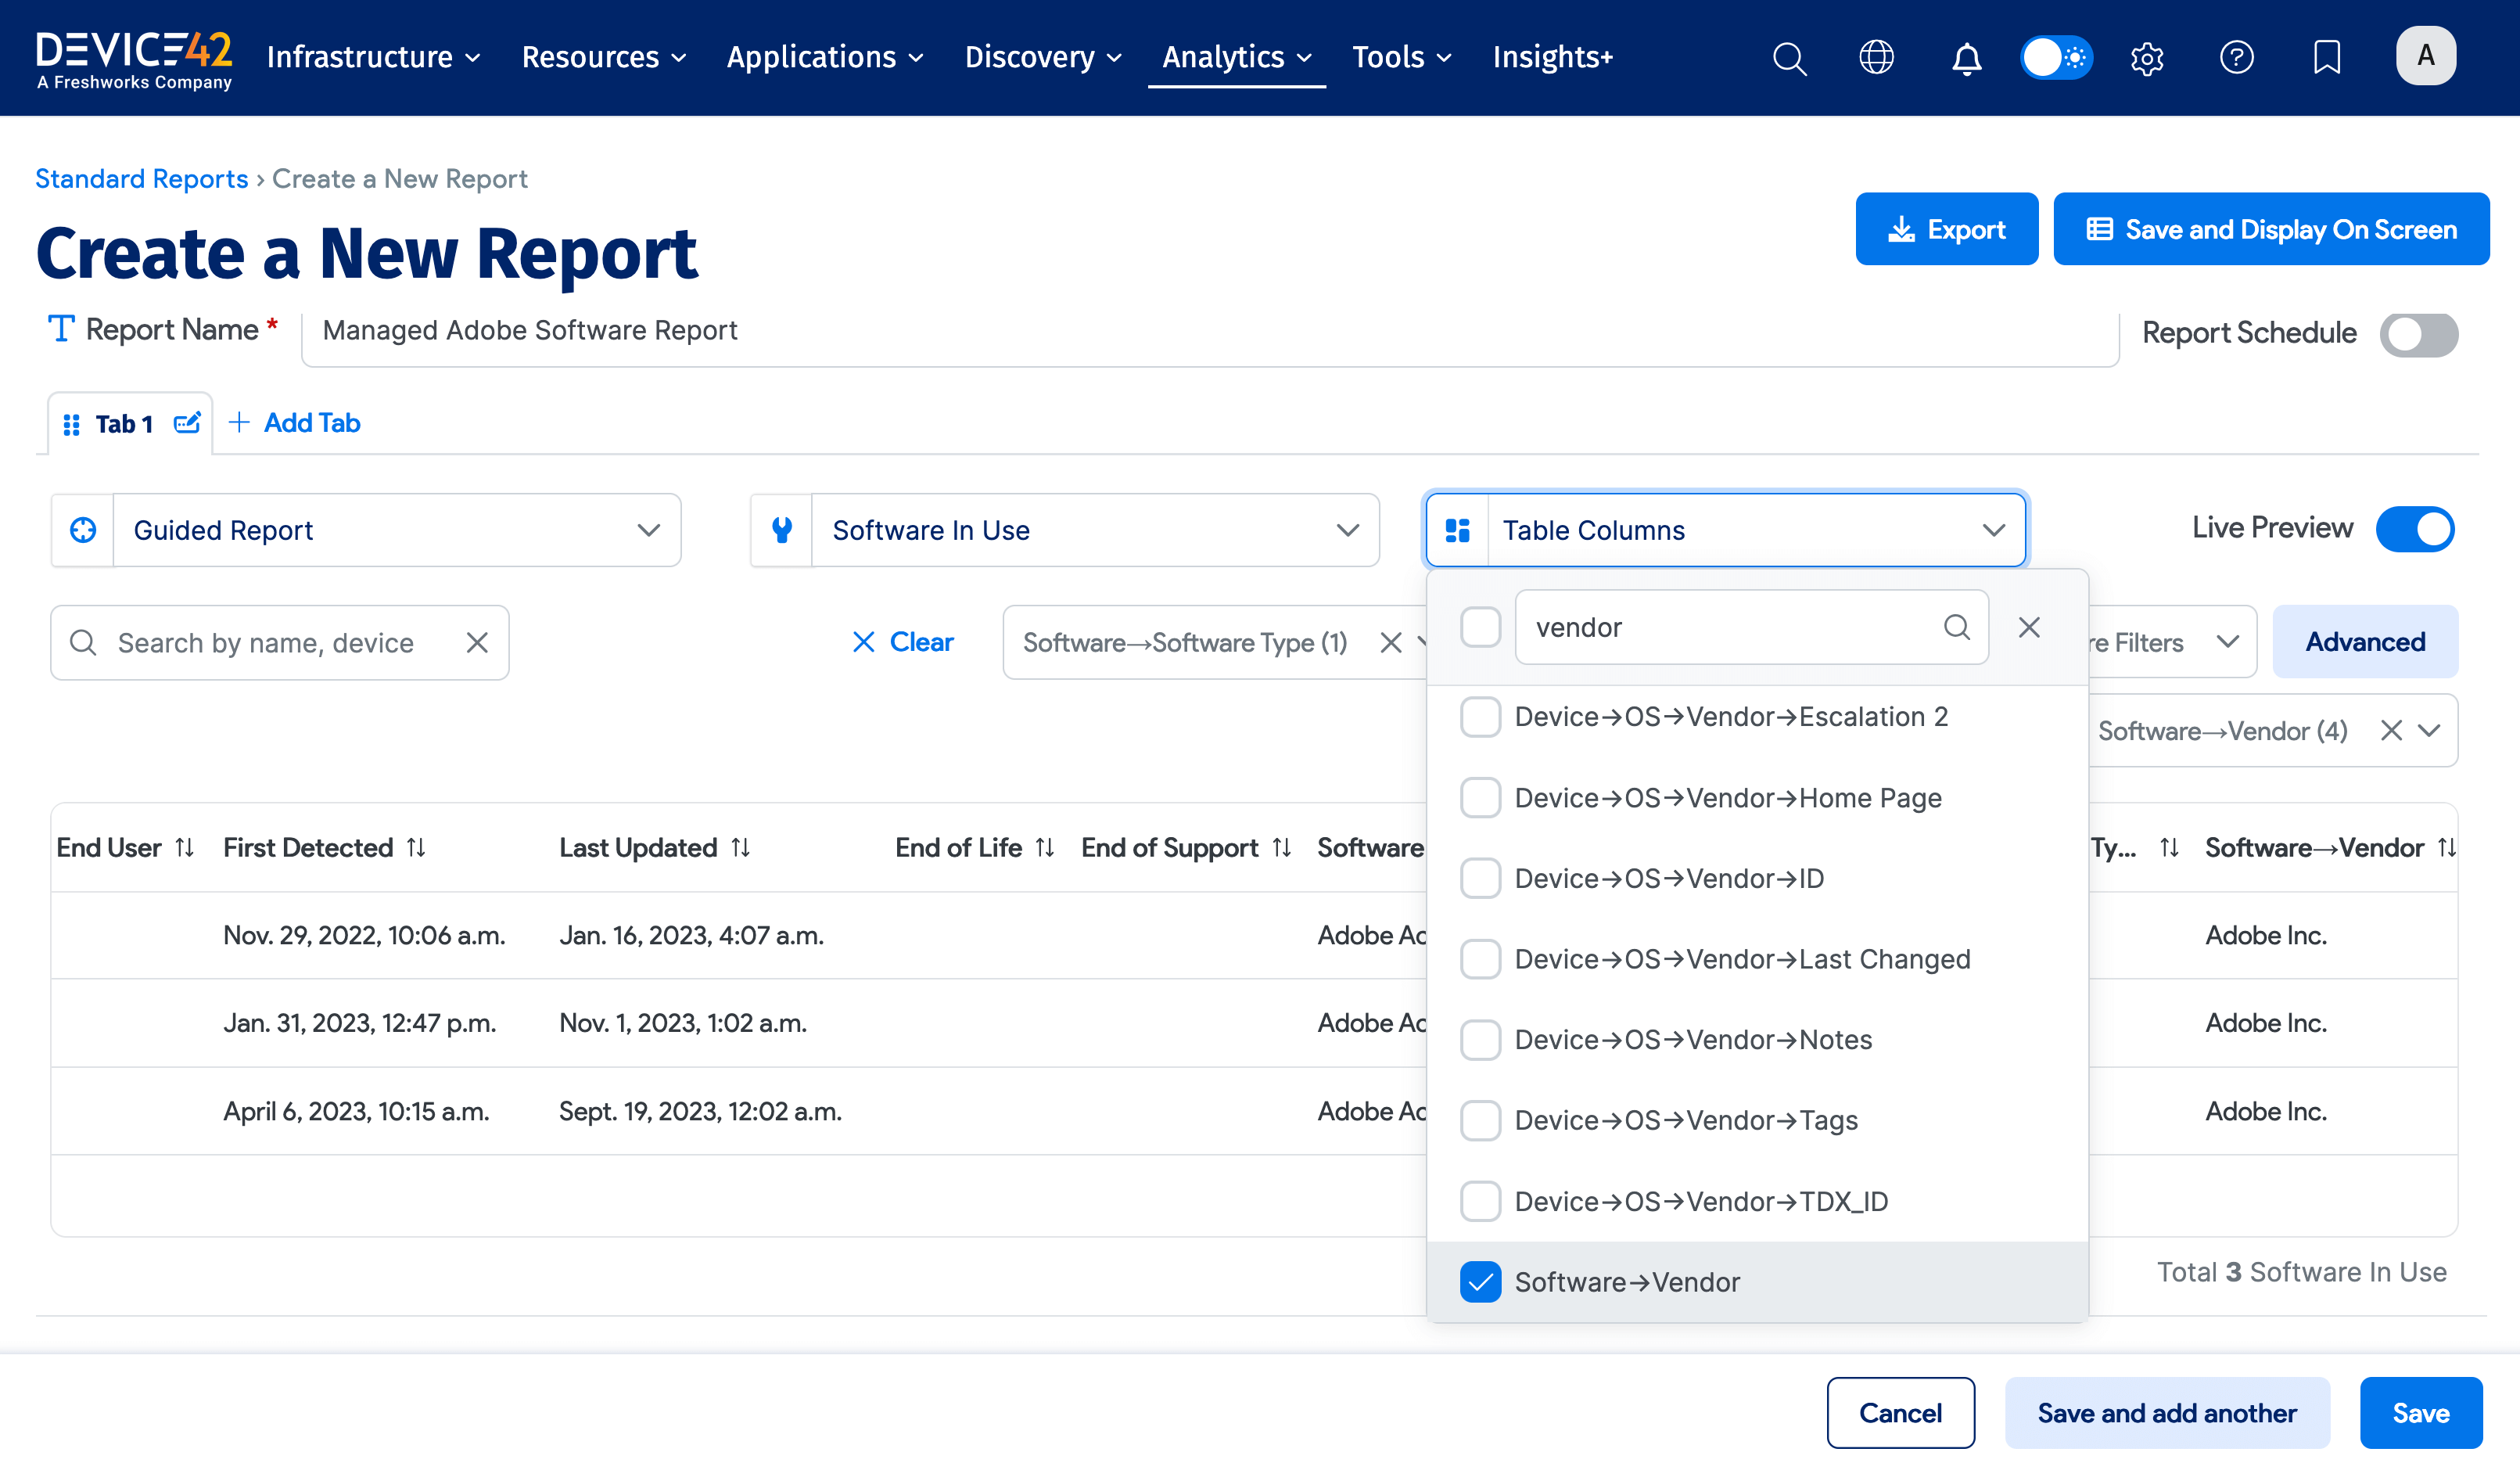This screenshot has height=1463, width=2520.
Task: Click the edit icon next to Tab 1
Action: coord(187,423)
